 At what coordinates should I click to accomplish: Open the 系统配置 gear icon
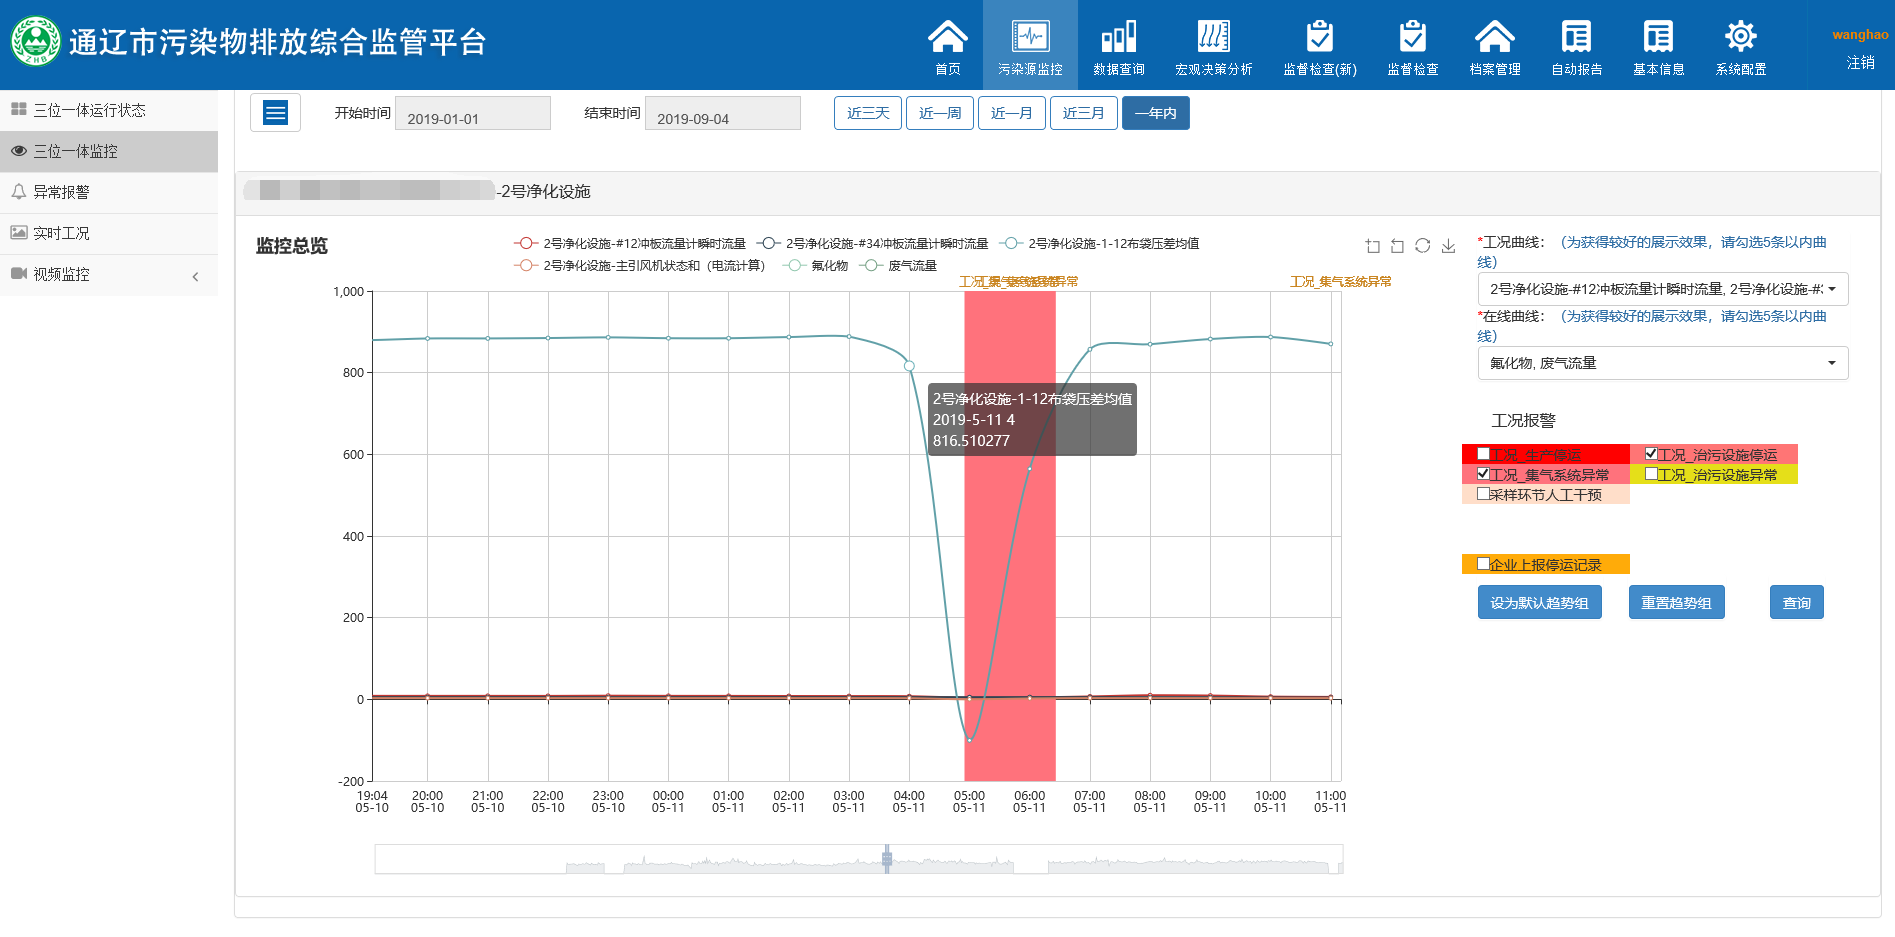point(1740,46)
